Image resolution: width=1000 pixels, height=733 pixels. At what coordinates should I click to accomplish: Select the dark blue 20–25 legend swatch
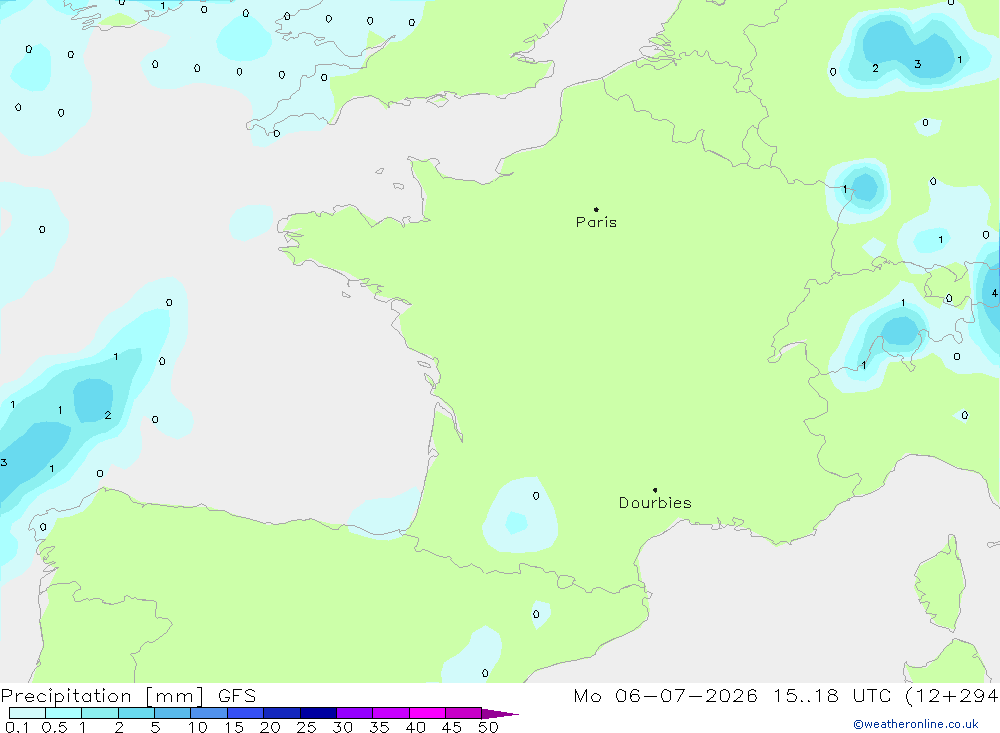[x=282, y=713]
